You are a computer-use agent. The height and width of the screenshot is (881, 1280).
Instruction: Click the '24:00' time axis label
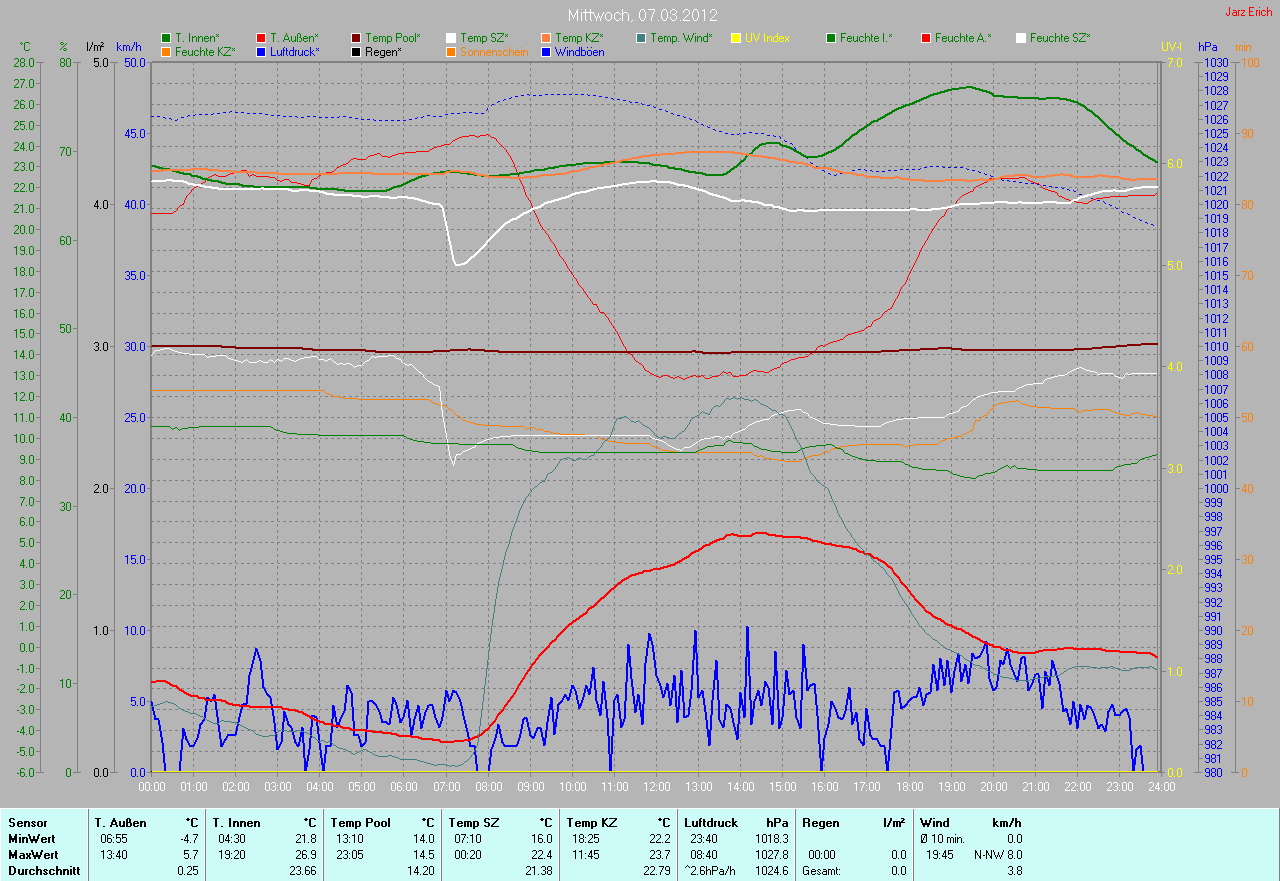pyautogui.click(x=1162, y=786)
